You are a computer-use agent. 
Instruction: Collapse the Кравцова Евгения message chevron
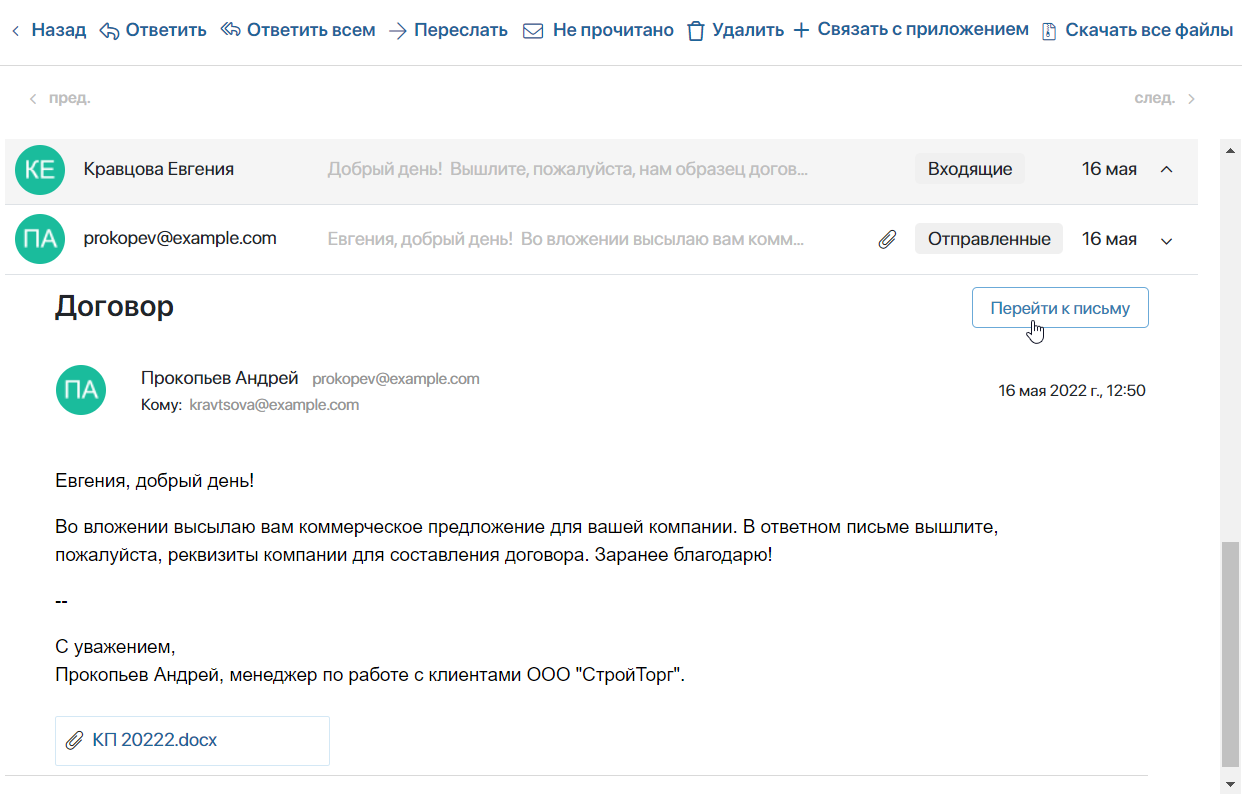[1166, 169]
